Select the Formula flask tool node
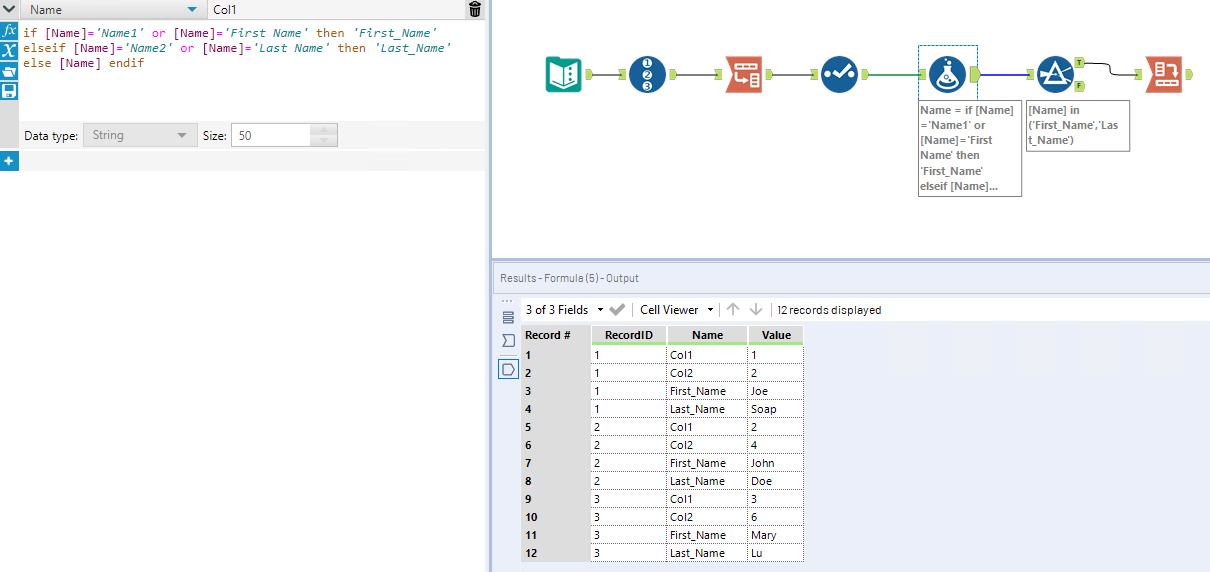 (947, 74)
